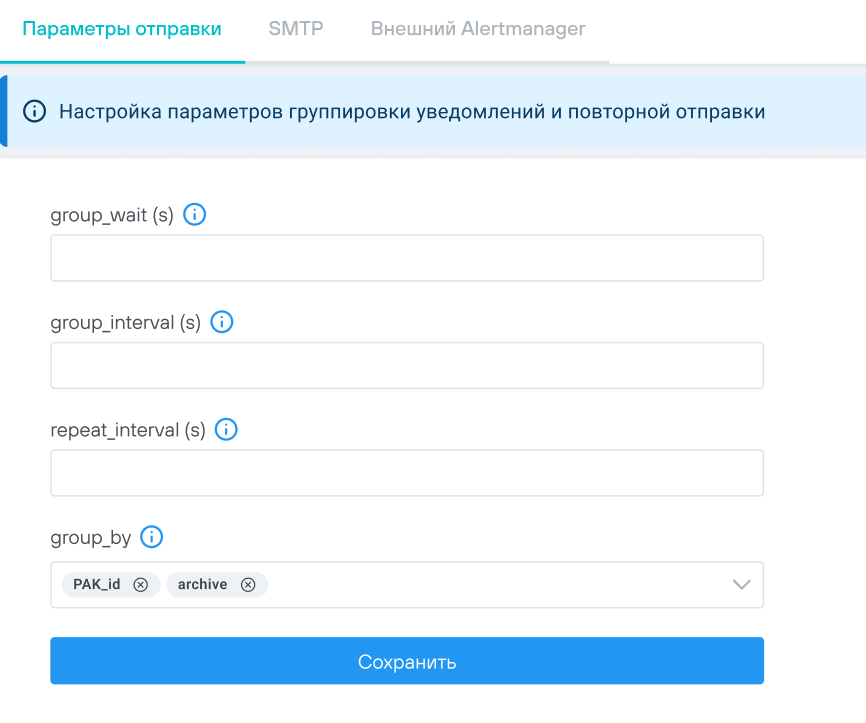Open the Параметры отправки tab
Screen dimensions: 866x723
[x=122, y=29]
